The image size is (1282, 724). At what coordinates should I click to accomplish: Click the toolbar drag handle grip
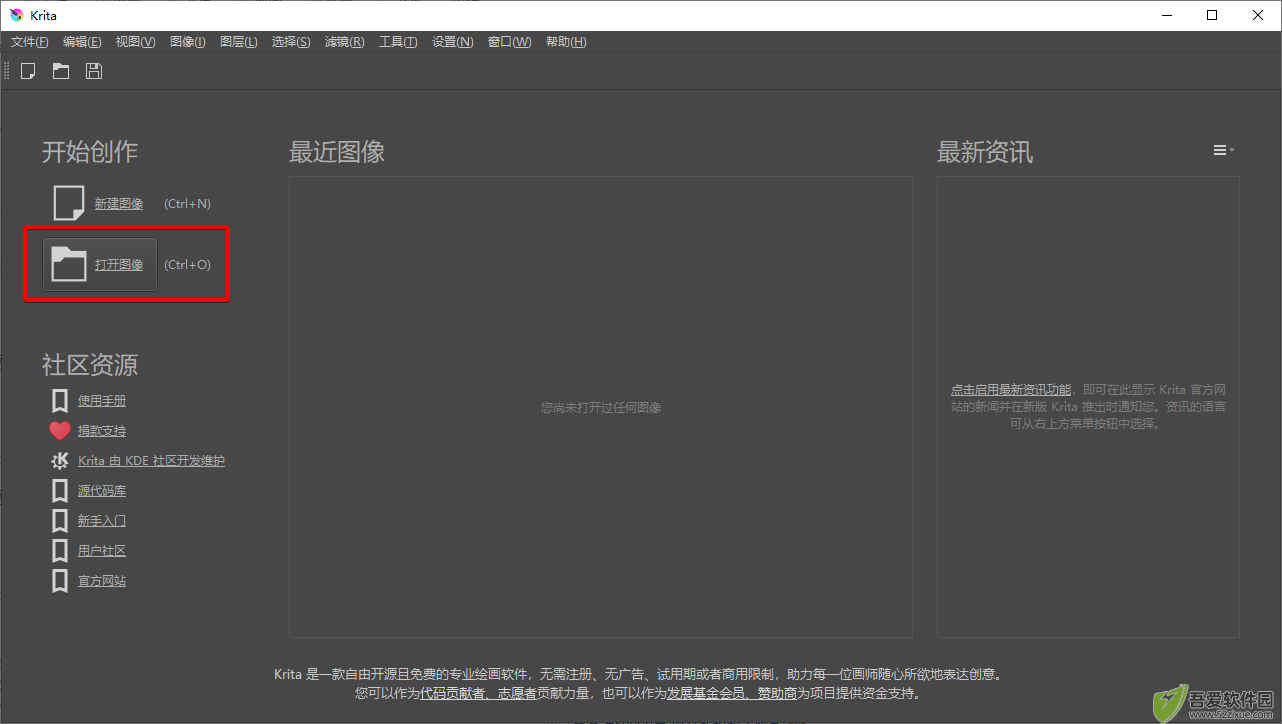(6, 71)
